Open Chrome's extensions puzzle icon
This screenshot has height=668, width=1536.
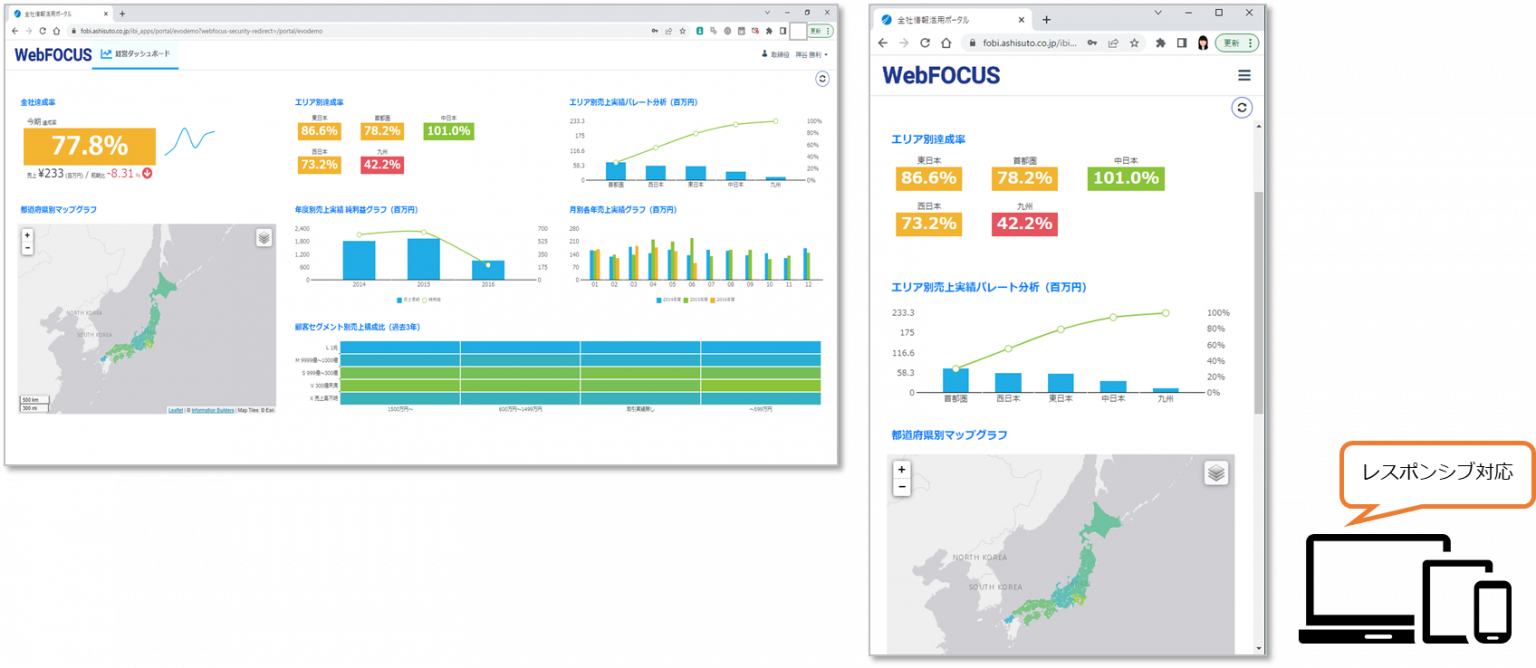(770, 31)
